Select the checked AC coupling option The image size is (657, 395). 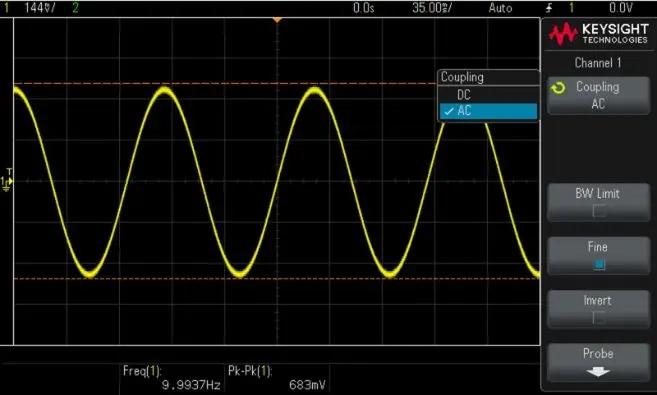[488, 111]
